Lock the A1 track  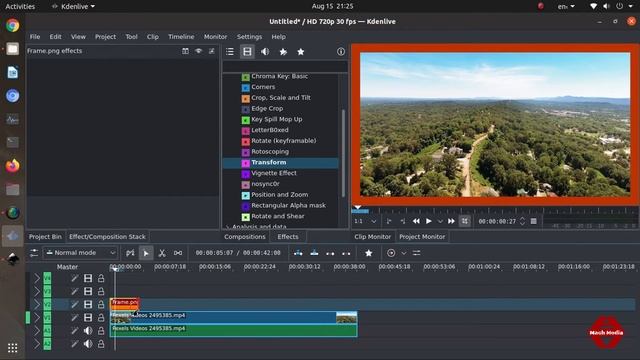pyautogui.click(x=101, y=331)
